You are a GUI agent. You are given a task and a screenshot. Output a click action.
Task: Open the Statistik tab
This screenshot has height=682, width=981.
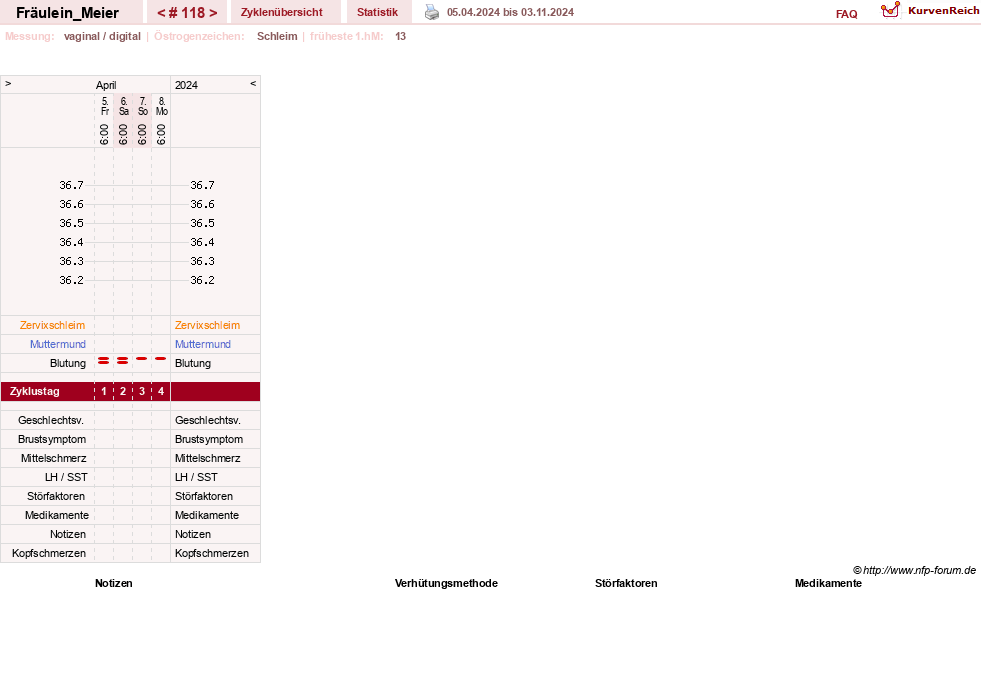[377, 12]
